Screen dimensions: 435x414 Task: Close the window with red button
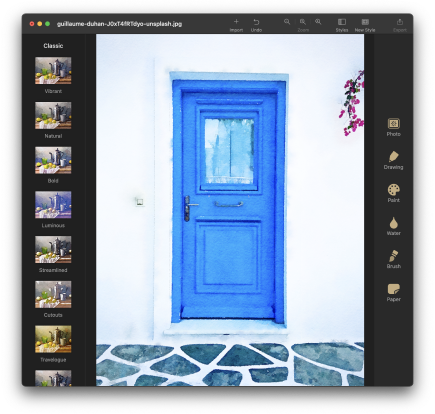click(x=32, y=24)
